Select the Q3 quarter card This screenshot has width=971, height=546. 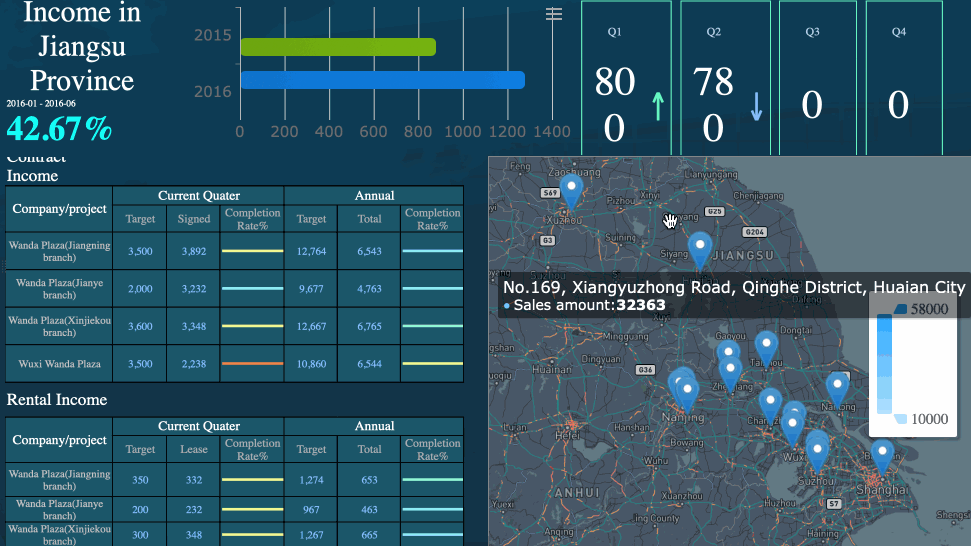coord(817,77)
